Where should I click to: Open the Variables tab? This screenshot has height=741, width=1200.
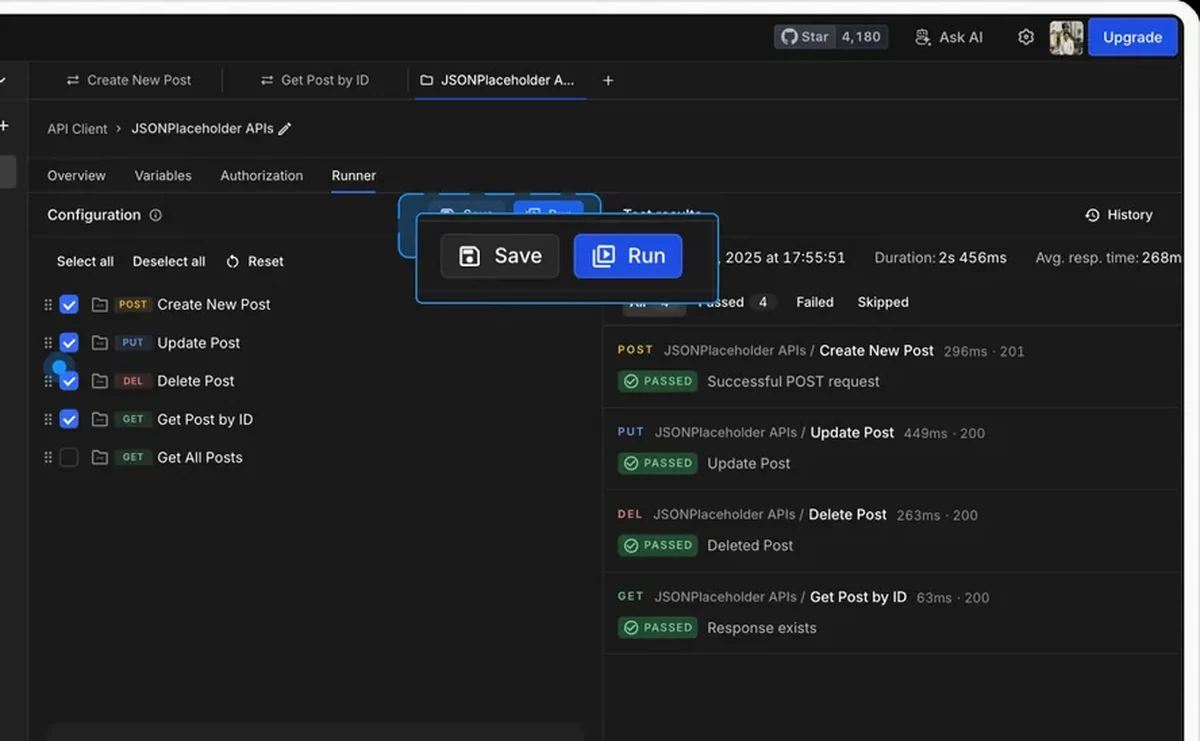point(163,175)
